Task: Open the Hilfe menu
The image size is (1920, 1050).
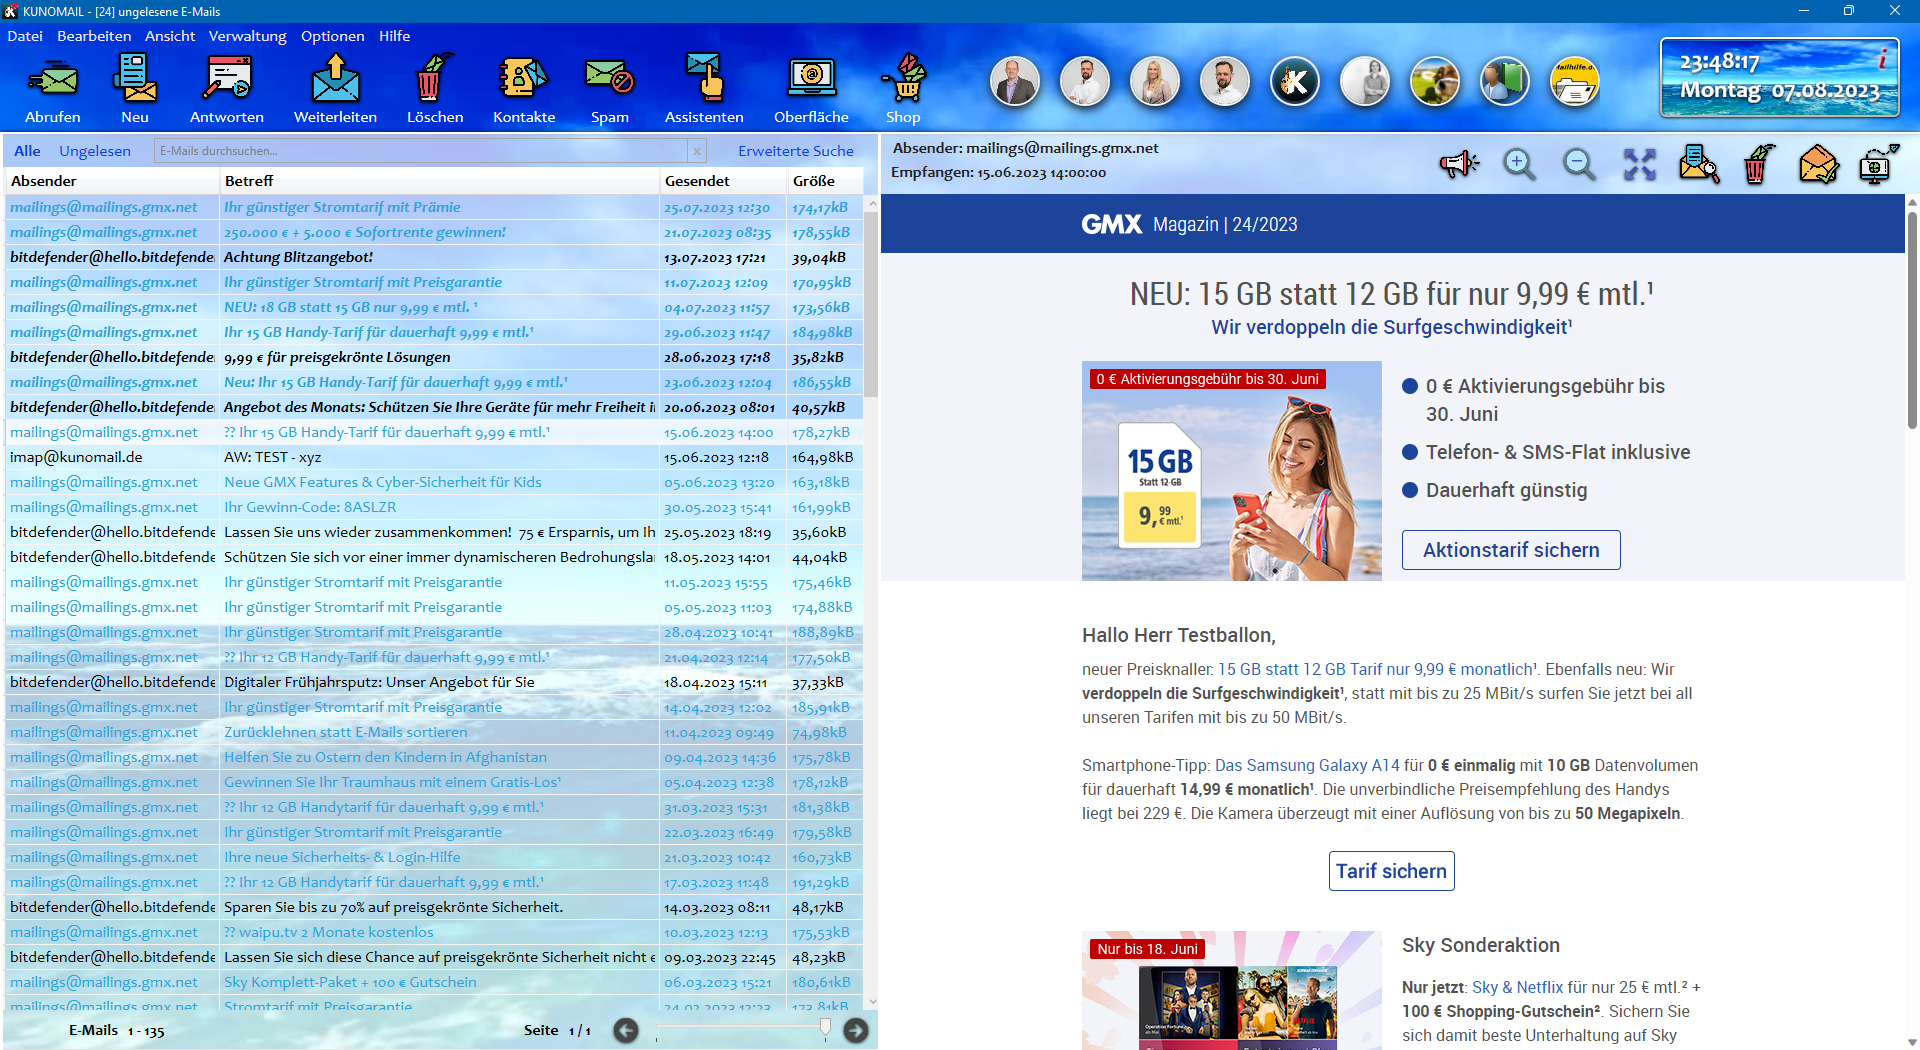Action: click(394, 36)
